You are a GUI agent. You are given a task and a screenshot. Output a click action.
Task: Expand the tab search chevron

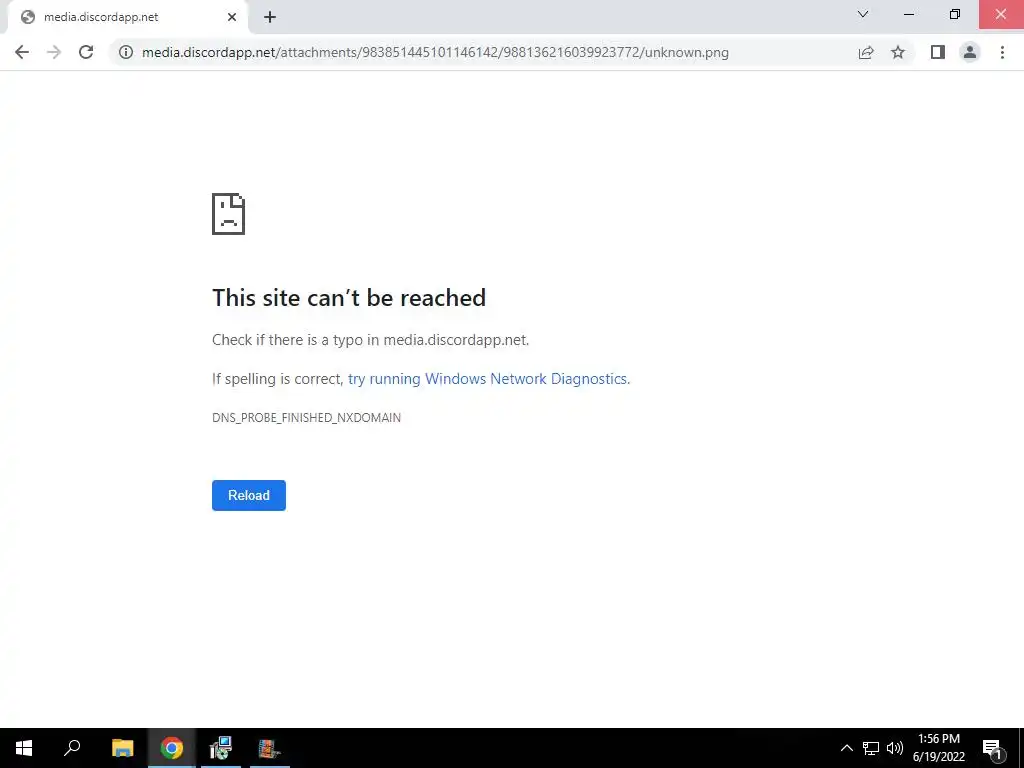(863, 14)
